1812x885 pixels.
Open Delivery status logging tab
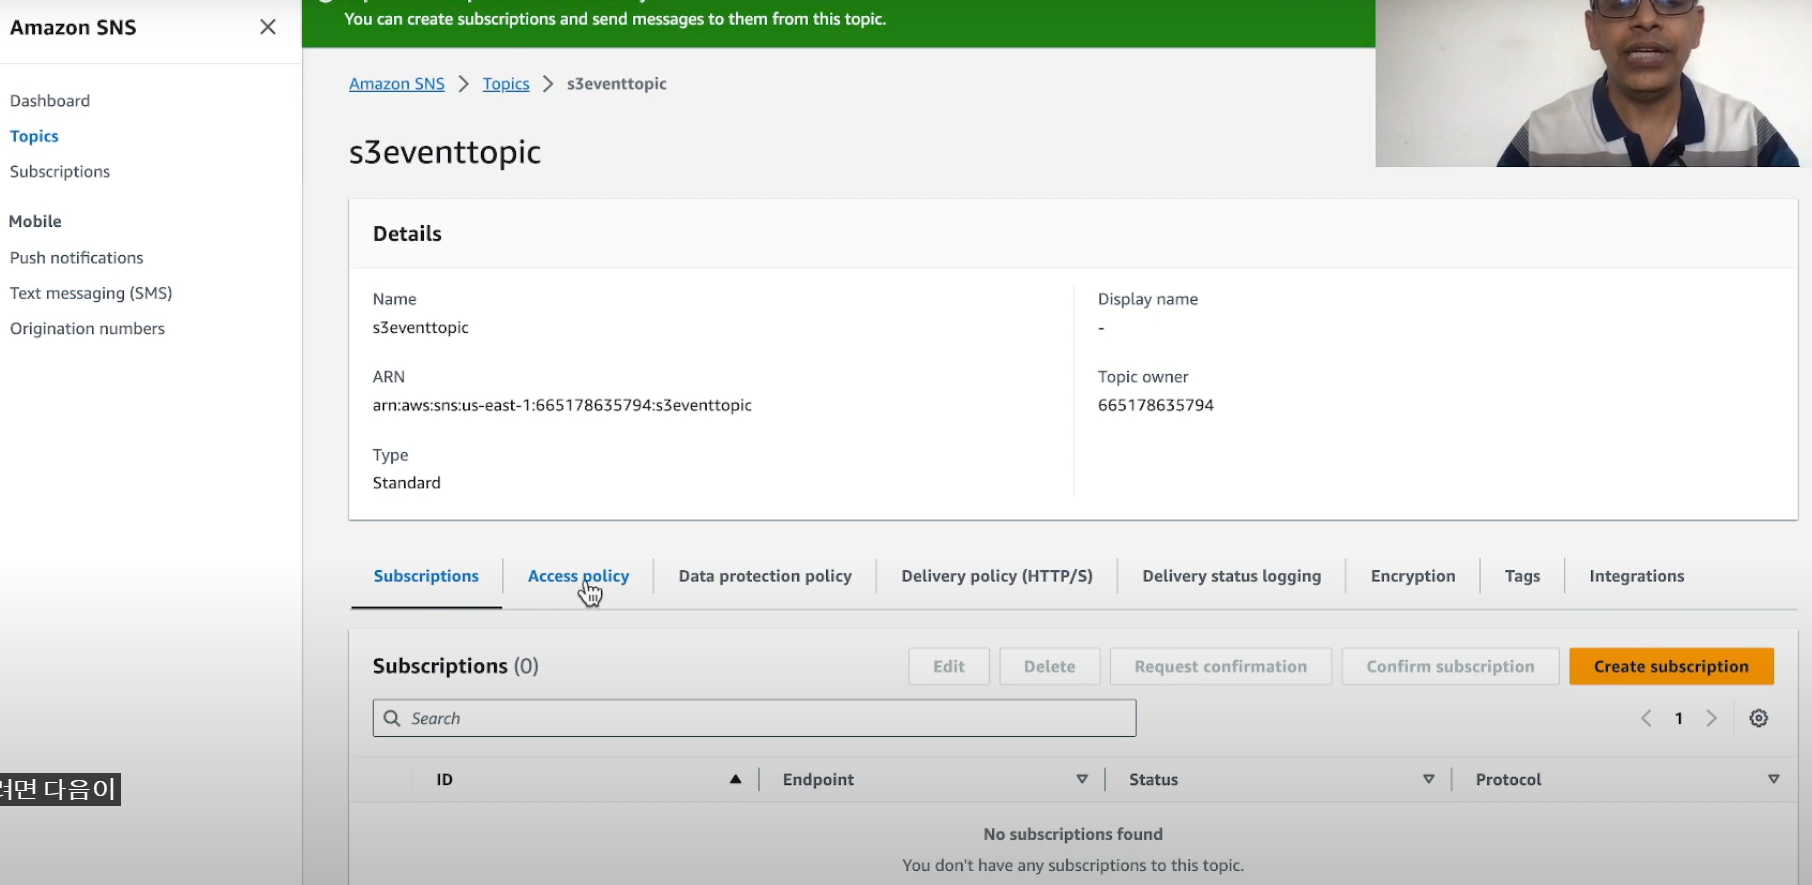tap(1232, 576)
